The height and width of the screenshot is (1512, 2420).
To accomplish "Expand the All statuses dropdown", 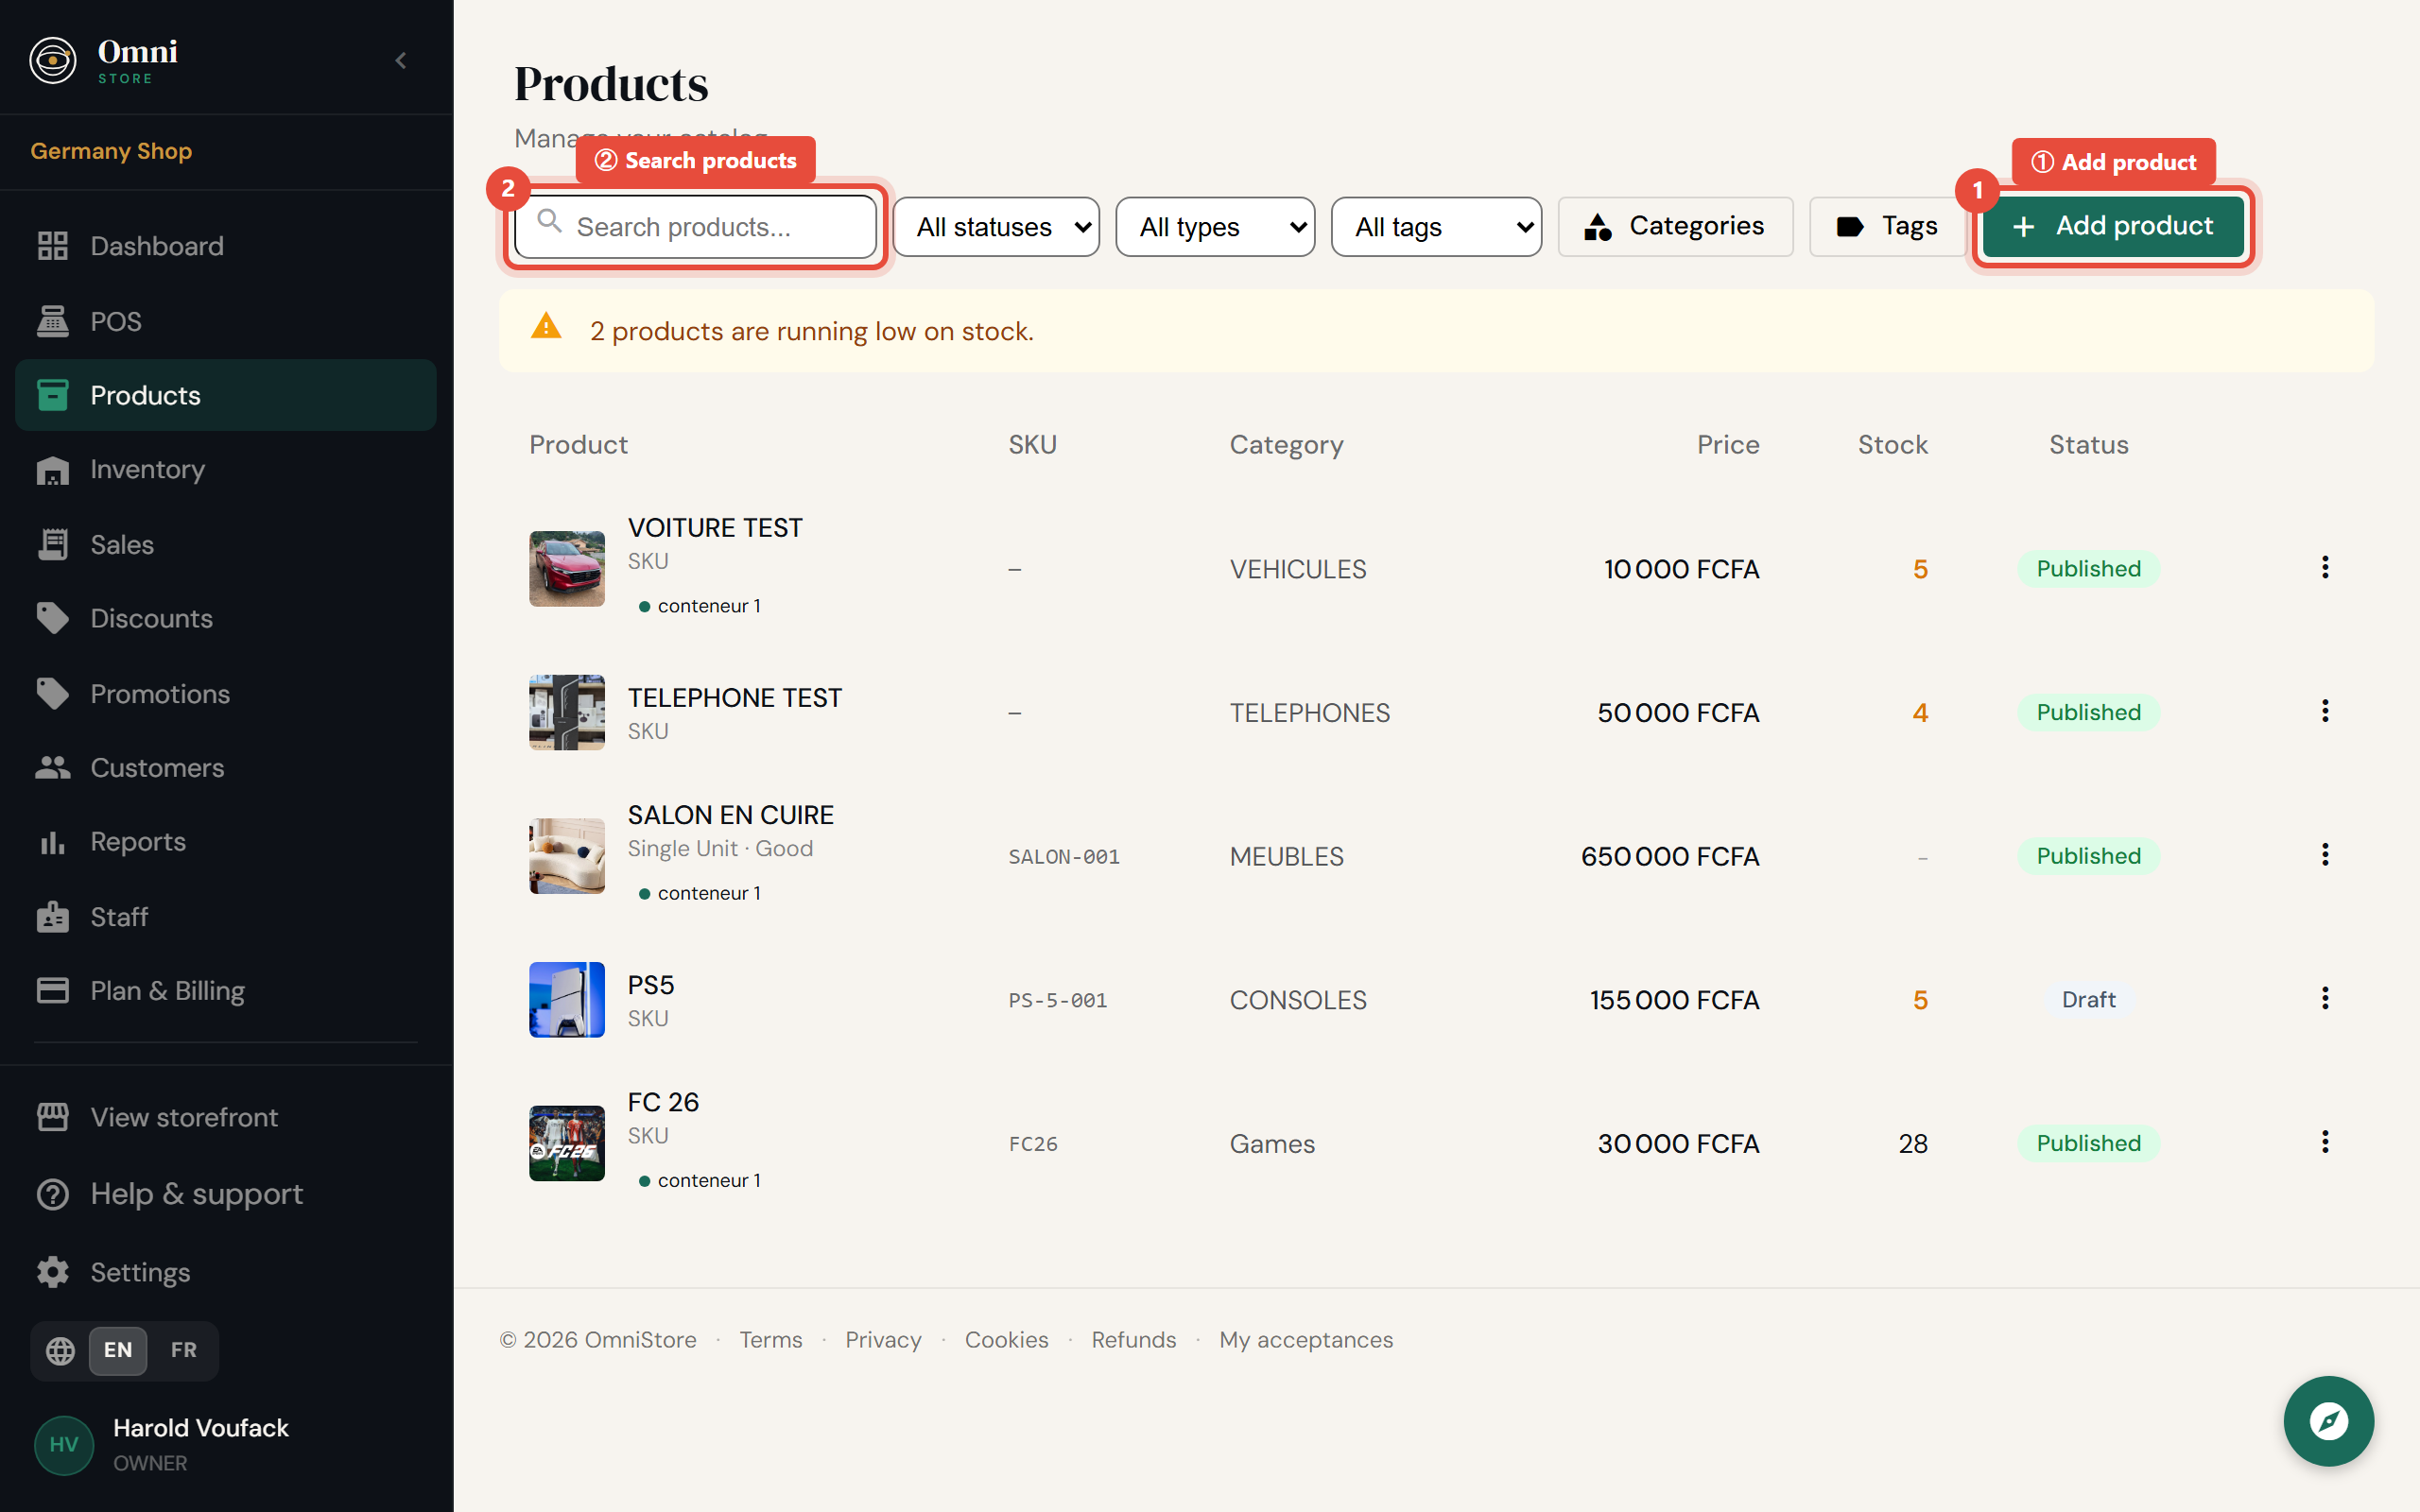I will pyautogui.click(x=997, y=227).
